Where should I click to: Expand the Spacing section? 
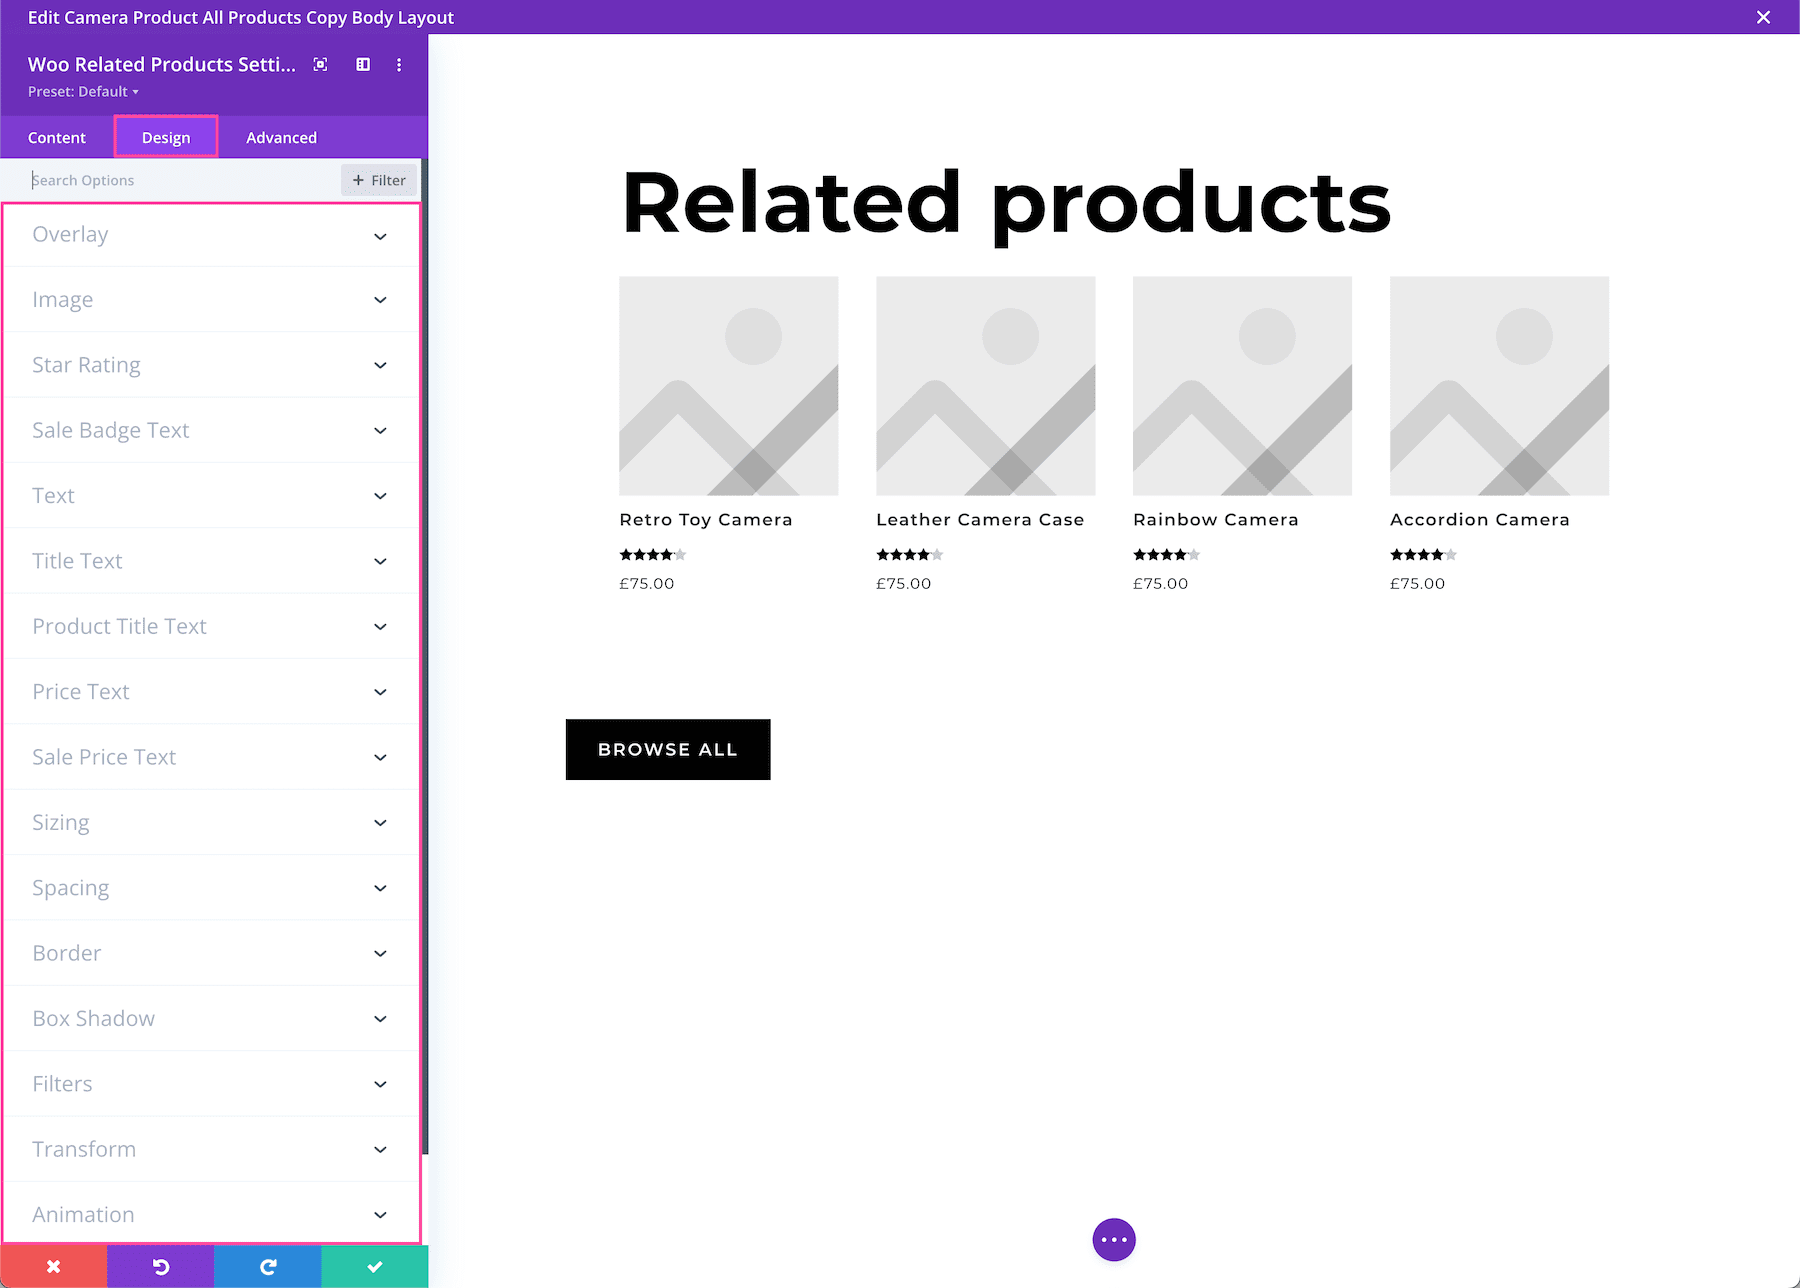[210, 888]
